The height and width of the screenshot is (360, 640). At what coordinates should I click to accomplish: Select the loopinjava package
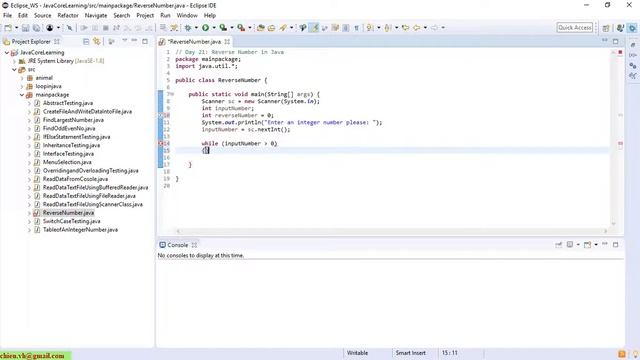coord(48,87)
